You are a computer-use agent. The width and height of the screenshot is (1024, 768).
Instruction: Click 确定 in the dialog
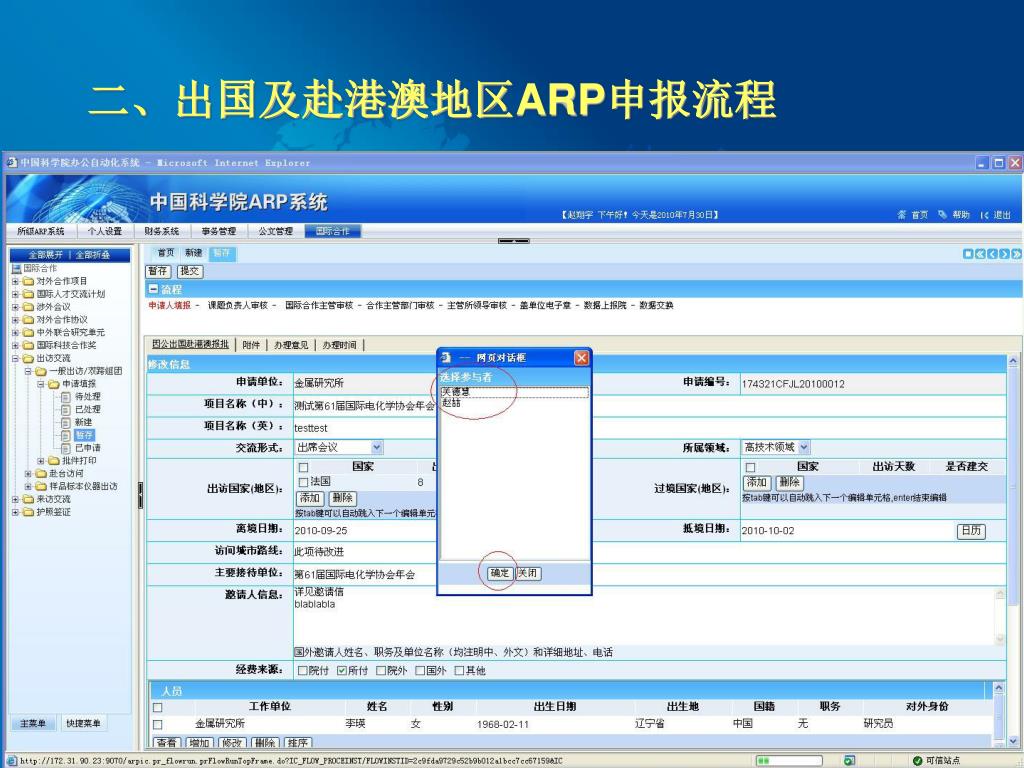(500, 573)
